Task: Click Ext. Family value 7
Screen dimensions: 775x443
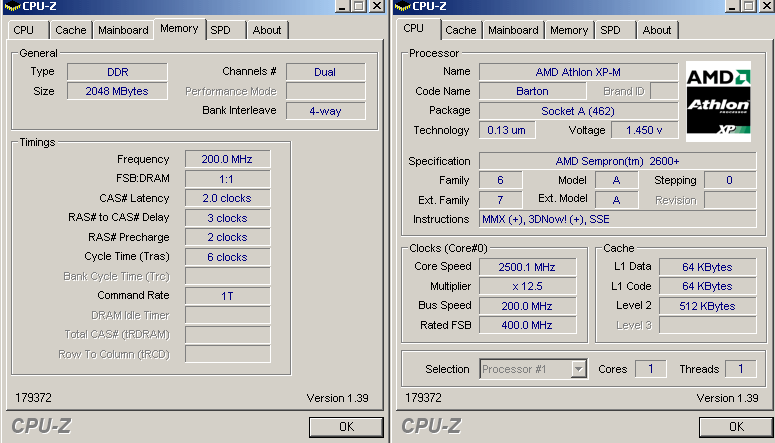Action: [x=500, y=200]
